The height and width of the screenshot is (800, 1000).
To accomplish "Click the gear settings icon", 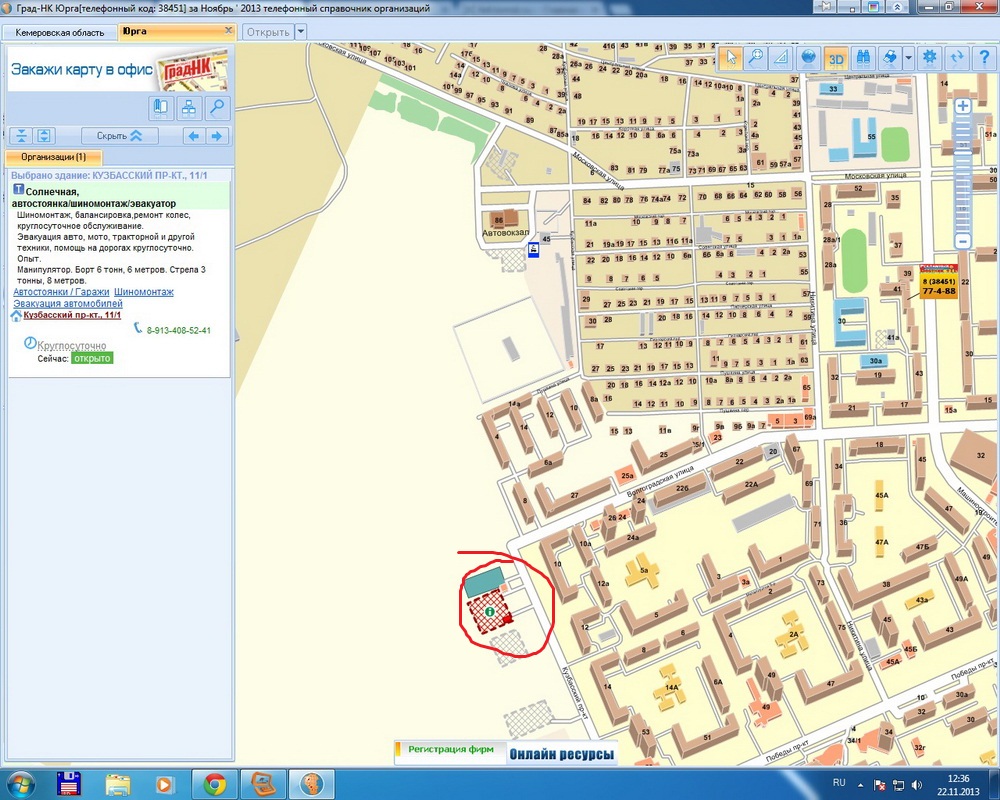I will click(930, 57).
